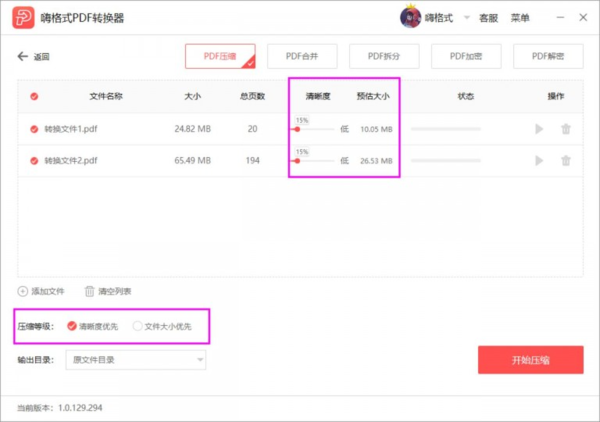Click the 清空列表 trash icon
600x422 pixels.
tap(89, 291)
